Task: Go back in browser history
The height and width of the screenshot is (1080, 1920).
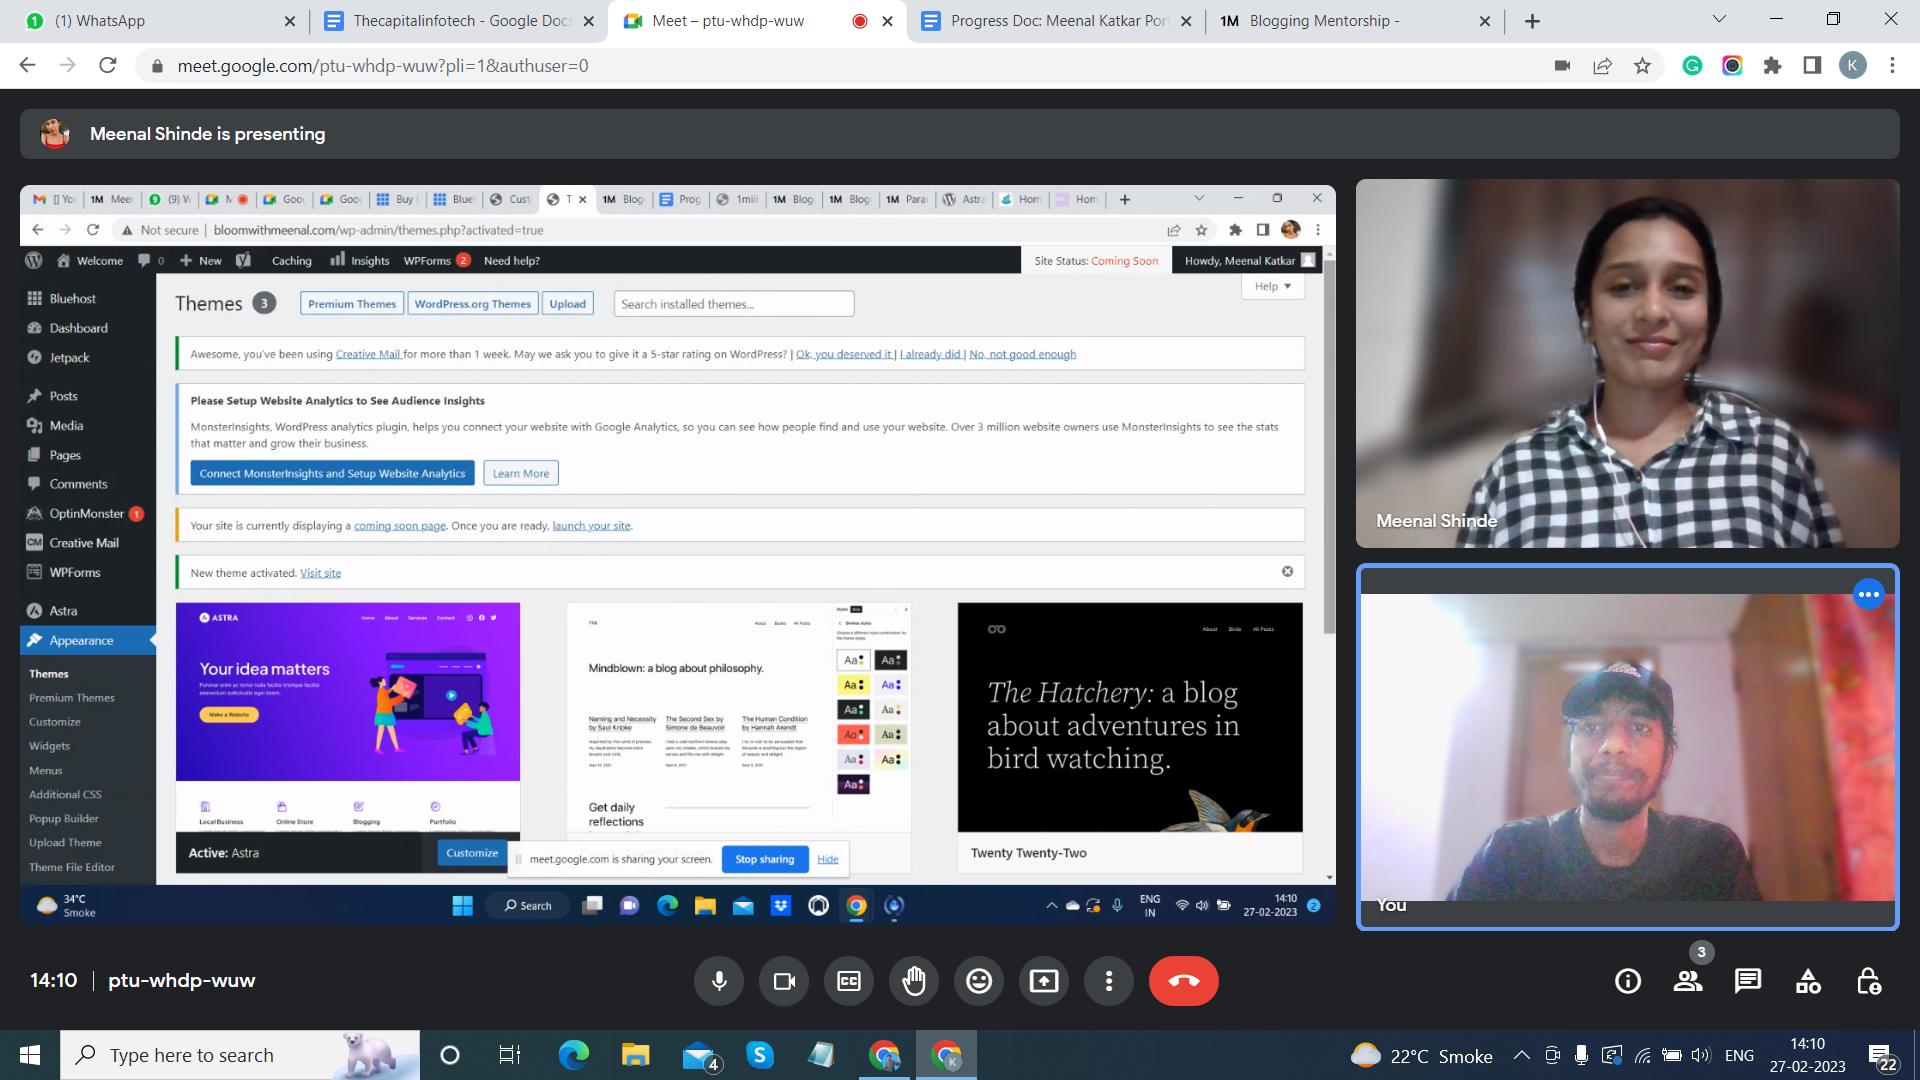Action: tap(28, 65)
